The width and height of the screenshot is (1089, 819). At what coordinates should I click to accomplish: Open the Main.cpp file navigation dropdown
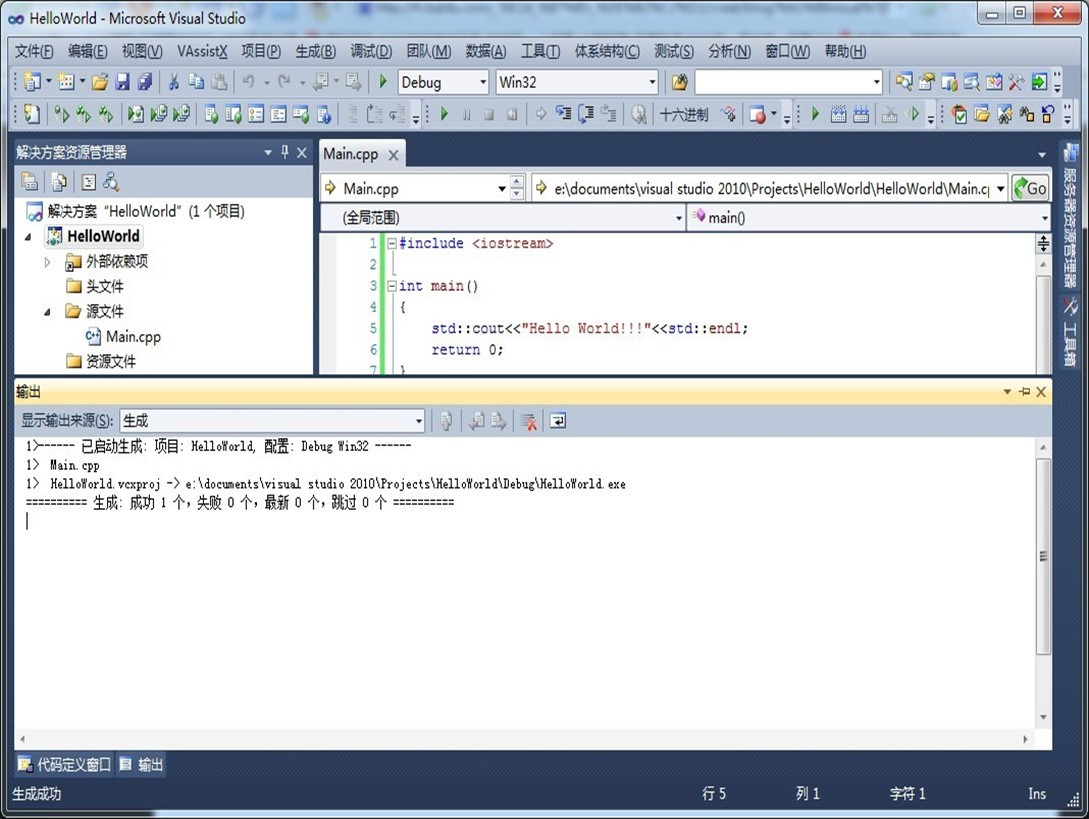tap(501, 188)
